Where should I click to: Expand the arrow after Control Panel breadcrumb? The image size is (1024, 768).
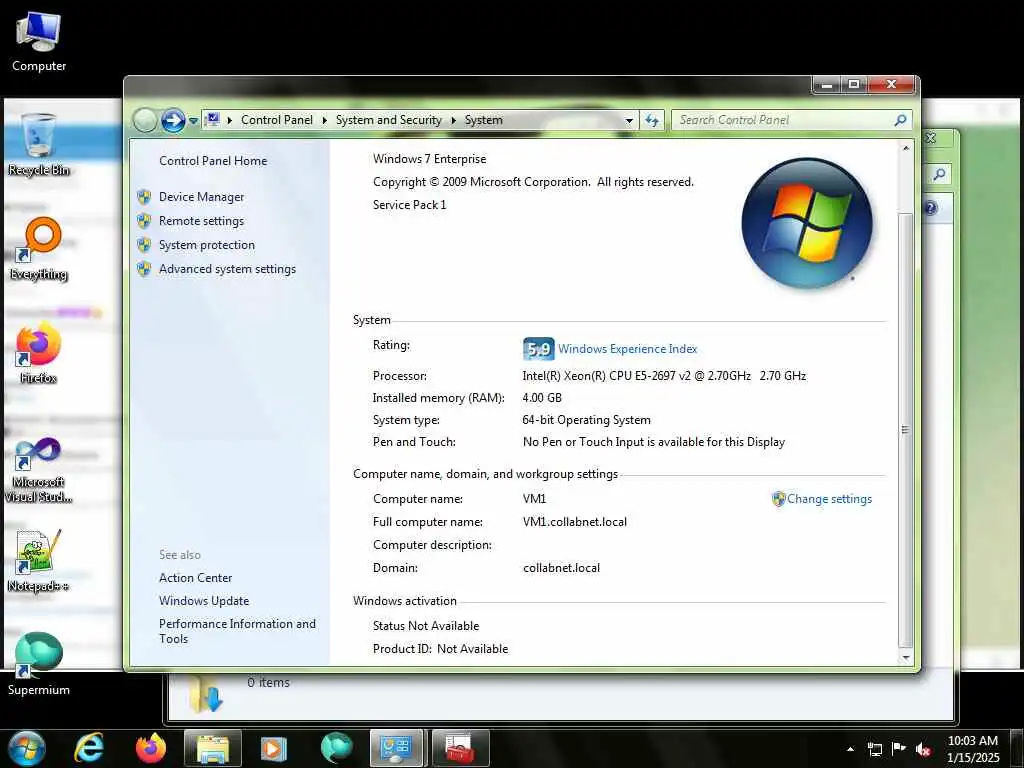click(325, 120)
